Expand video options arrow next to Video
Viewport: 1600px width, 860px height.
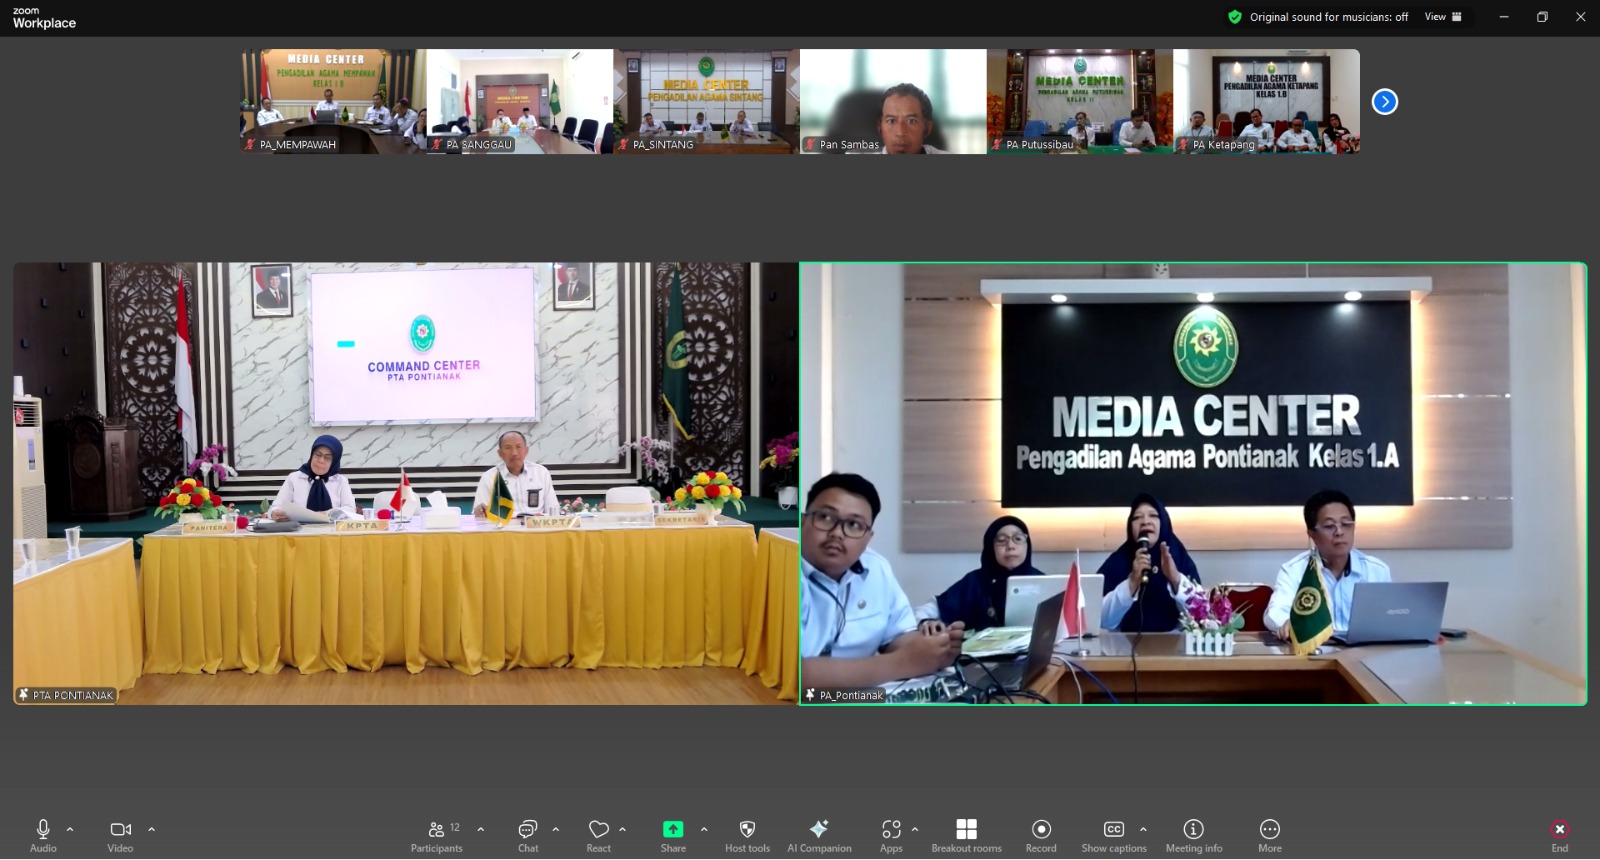(x=152, y=829)
